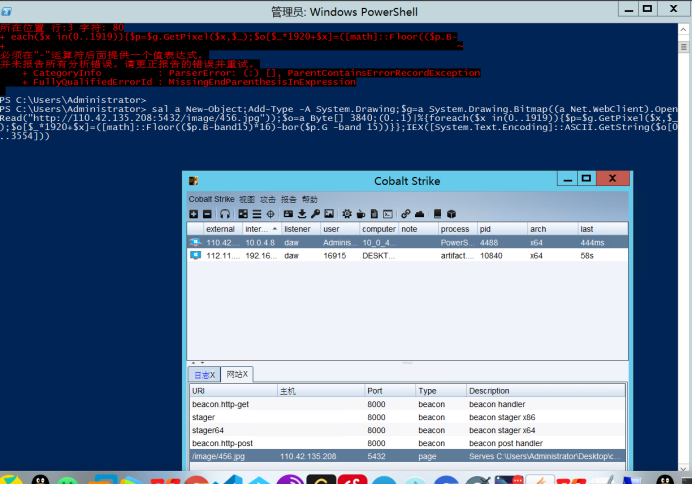Select the stager URI row
Screen dimensions: 692x484
click(x=407, y=417)
